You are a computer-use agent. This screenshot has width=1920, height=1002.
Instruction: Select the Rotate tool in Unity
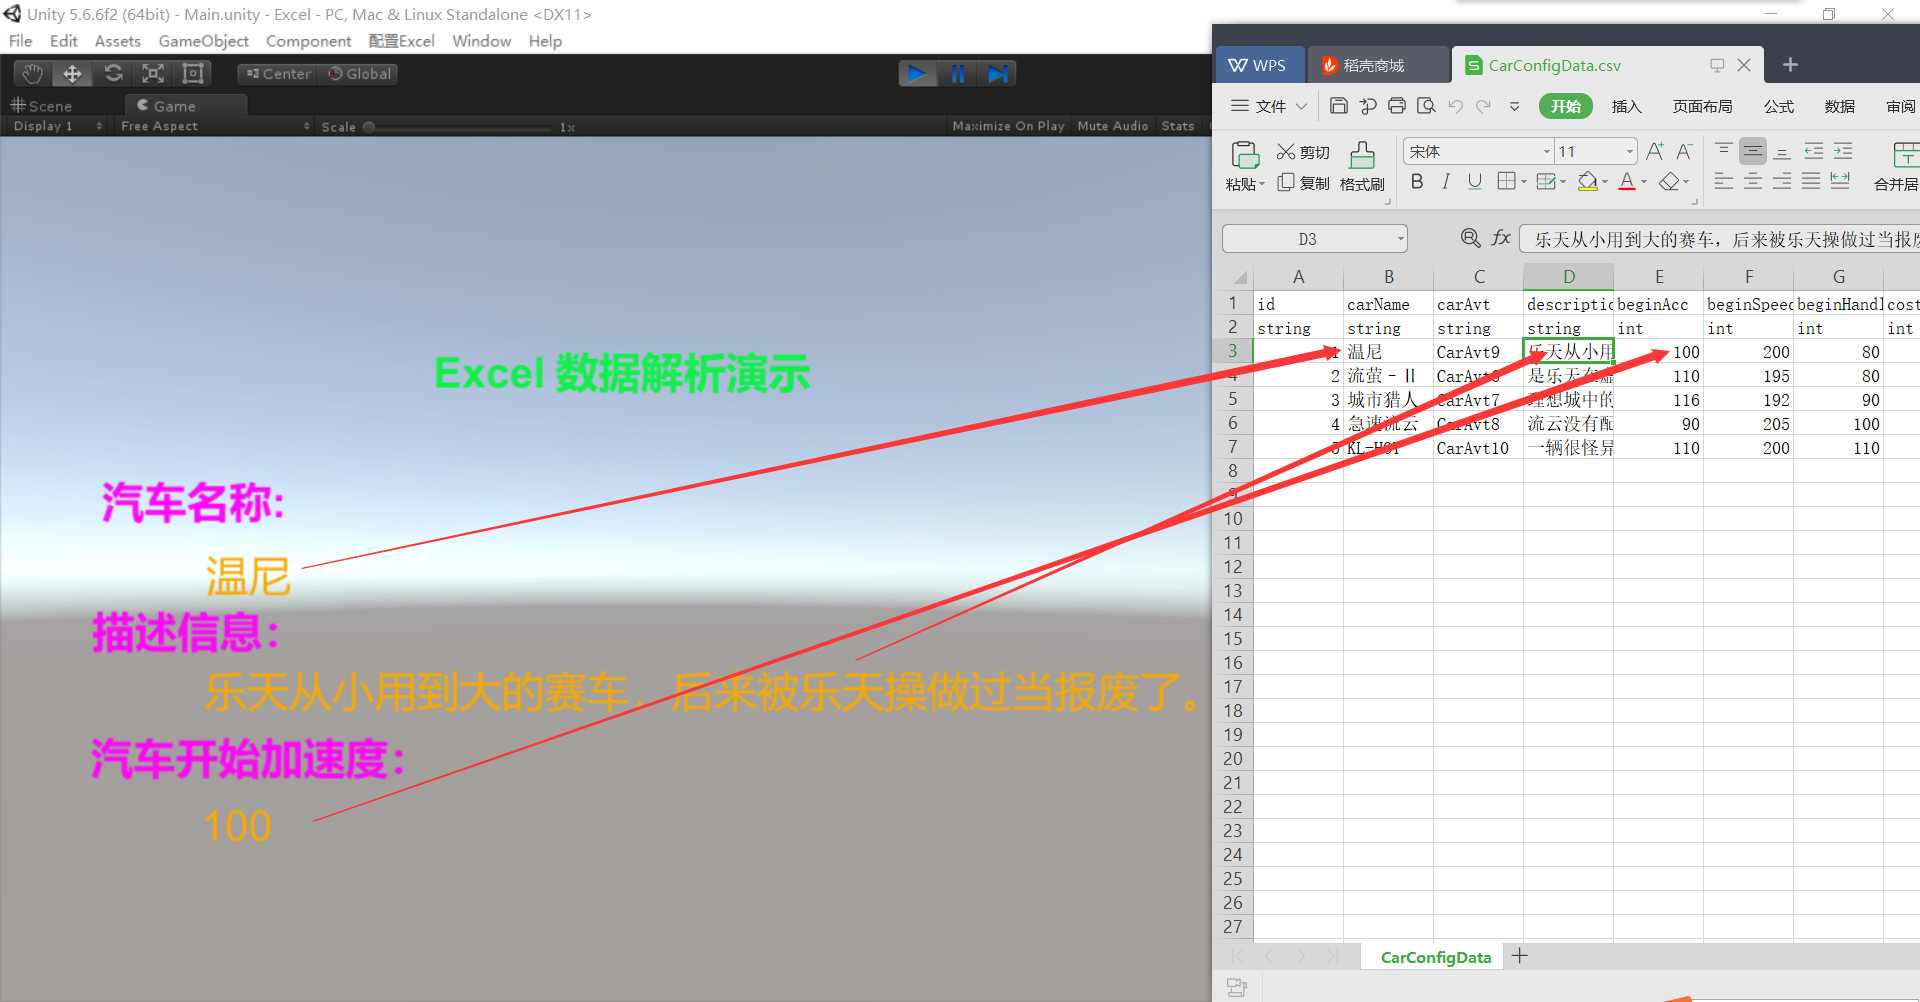pyautogui.click(x=113, y=74)
